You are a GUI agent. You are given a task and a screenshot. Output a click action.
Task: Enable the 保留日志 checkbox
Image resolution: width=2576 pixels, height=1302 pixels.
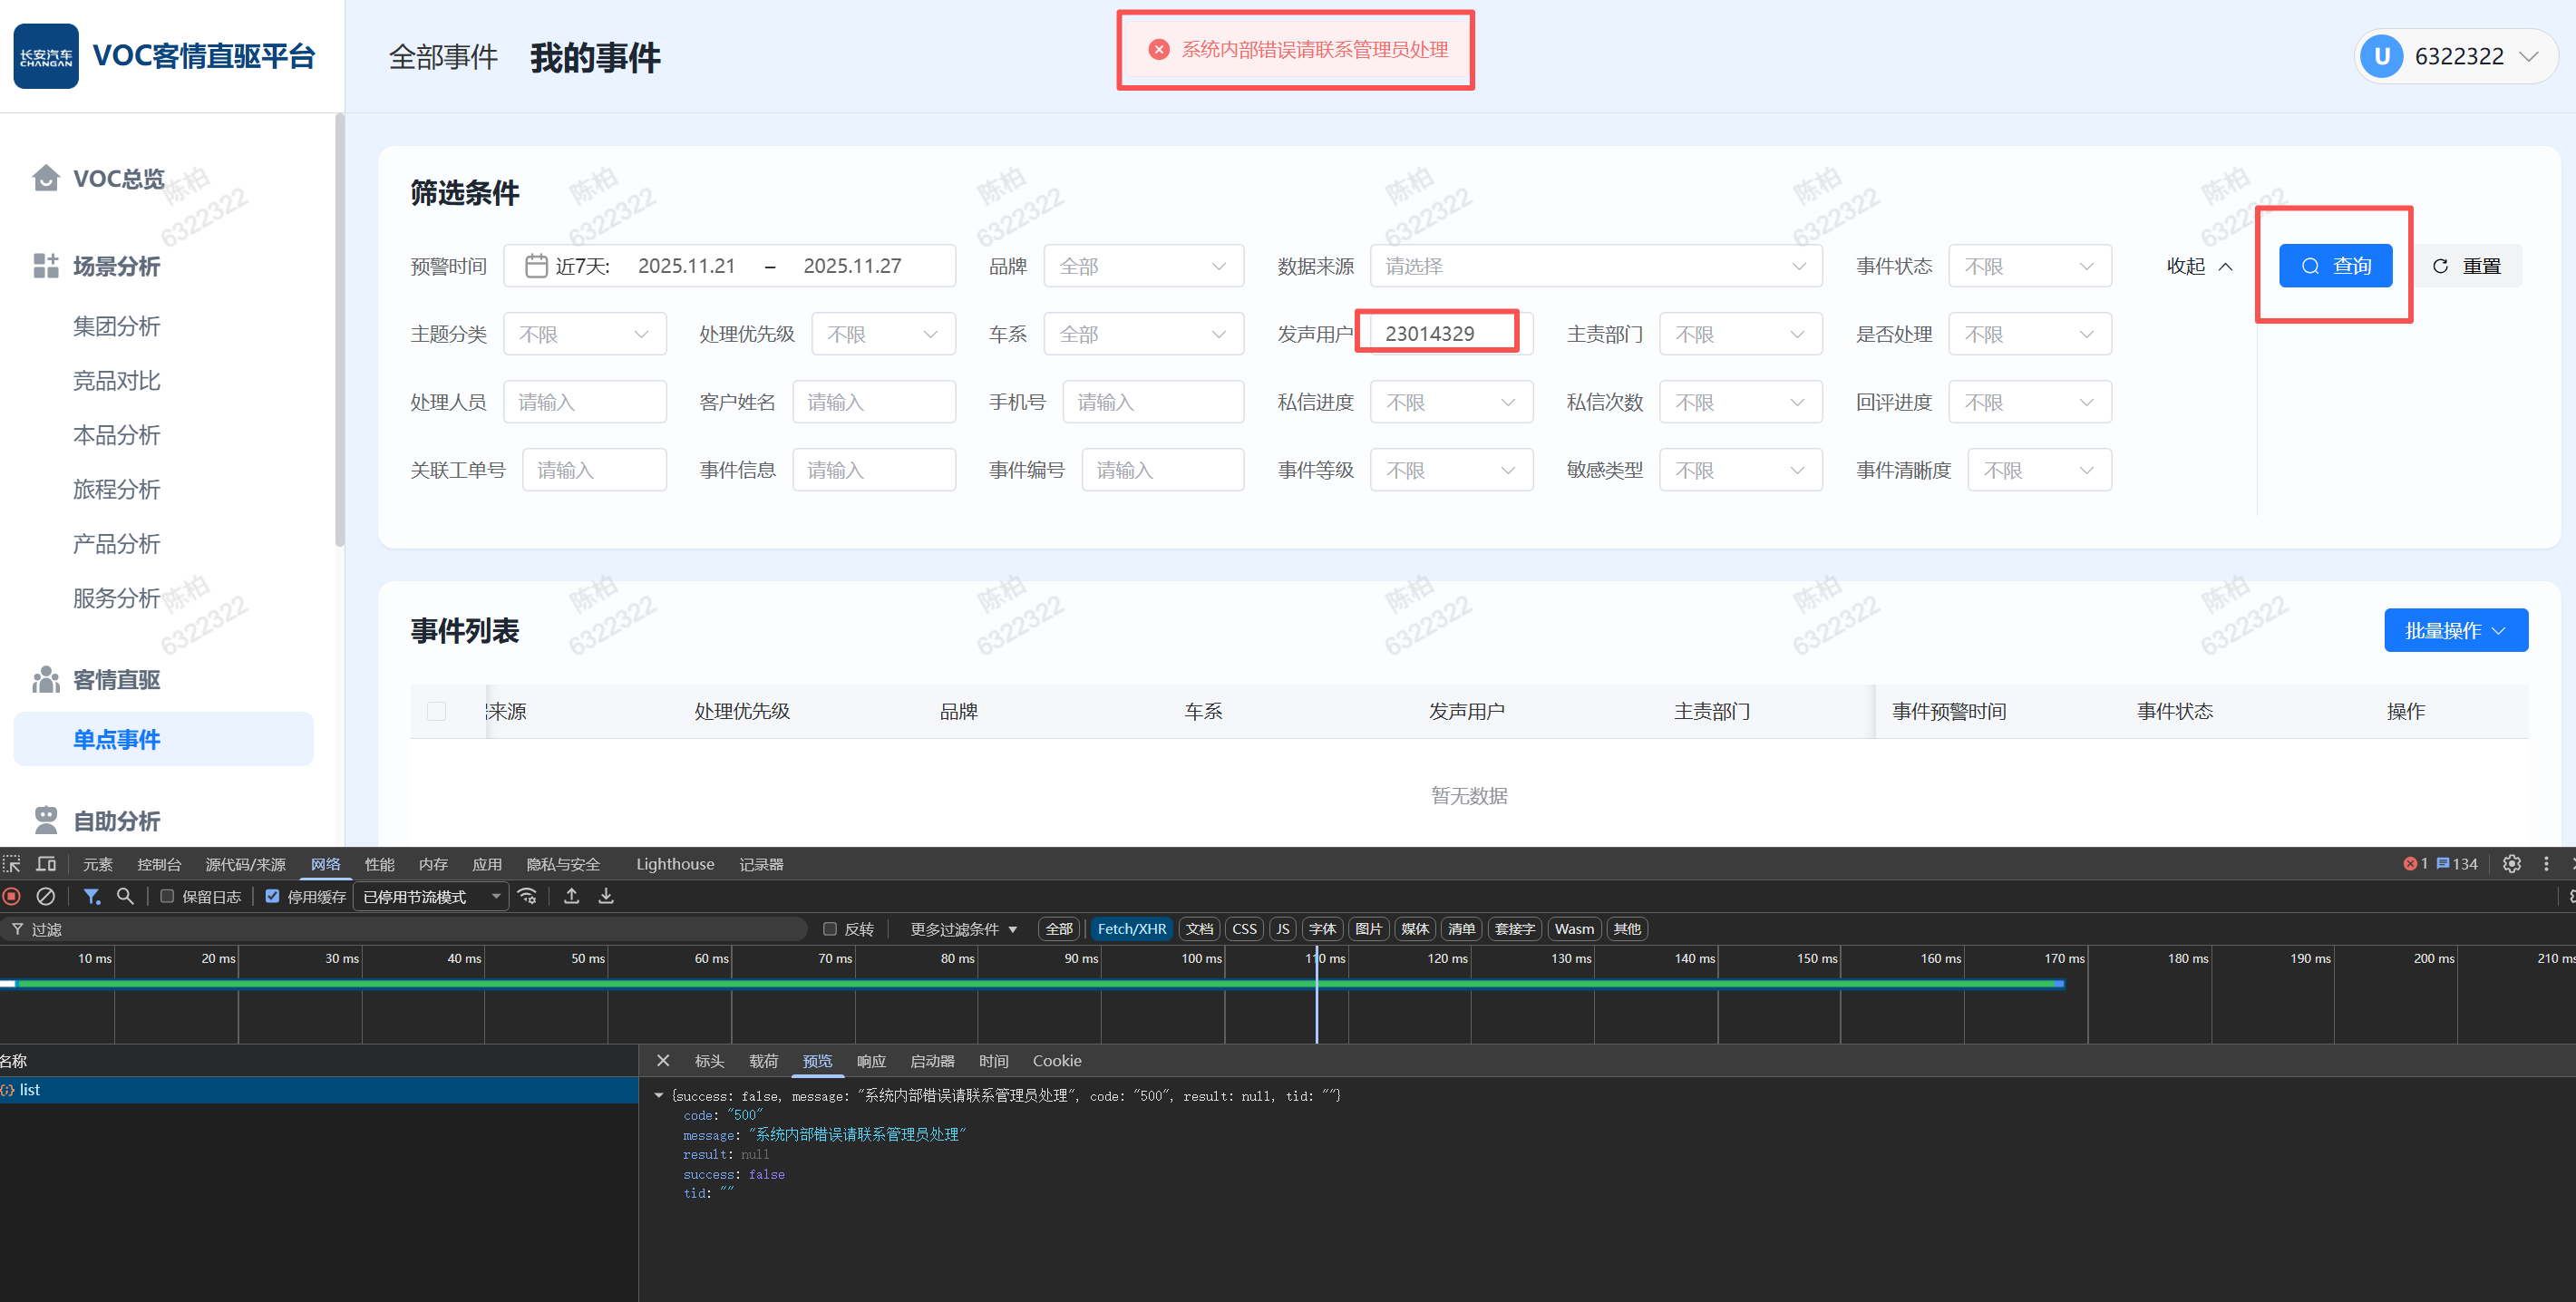click(x=168, y=897)
